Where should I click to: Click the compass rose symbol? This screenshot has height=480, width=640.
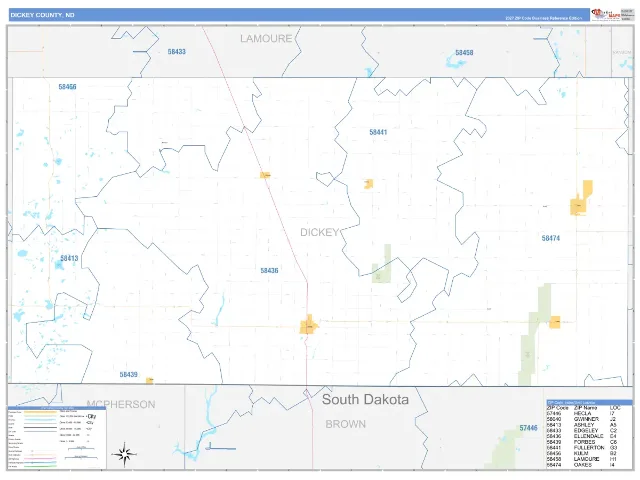[124, 454]
